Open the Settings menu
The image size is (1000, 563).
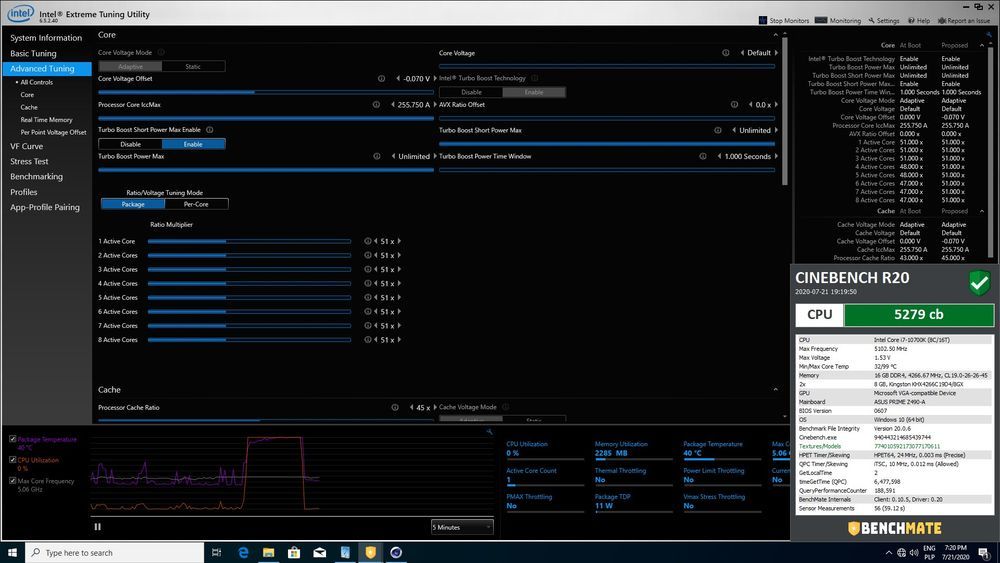[883, 20]
